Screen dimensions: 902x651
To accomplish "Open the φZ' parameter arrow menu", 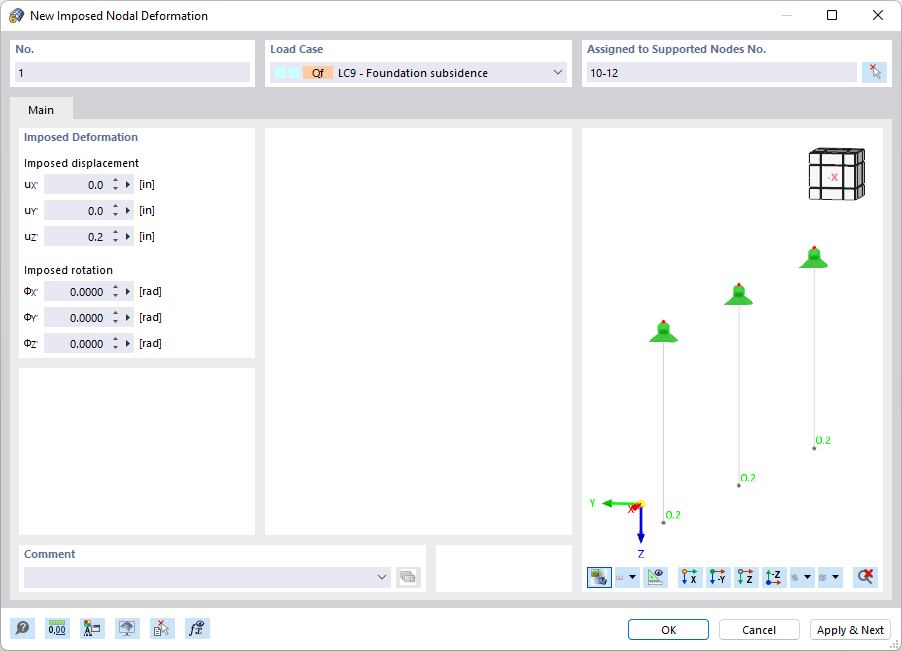I will [128, 343].
